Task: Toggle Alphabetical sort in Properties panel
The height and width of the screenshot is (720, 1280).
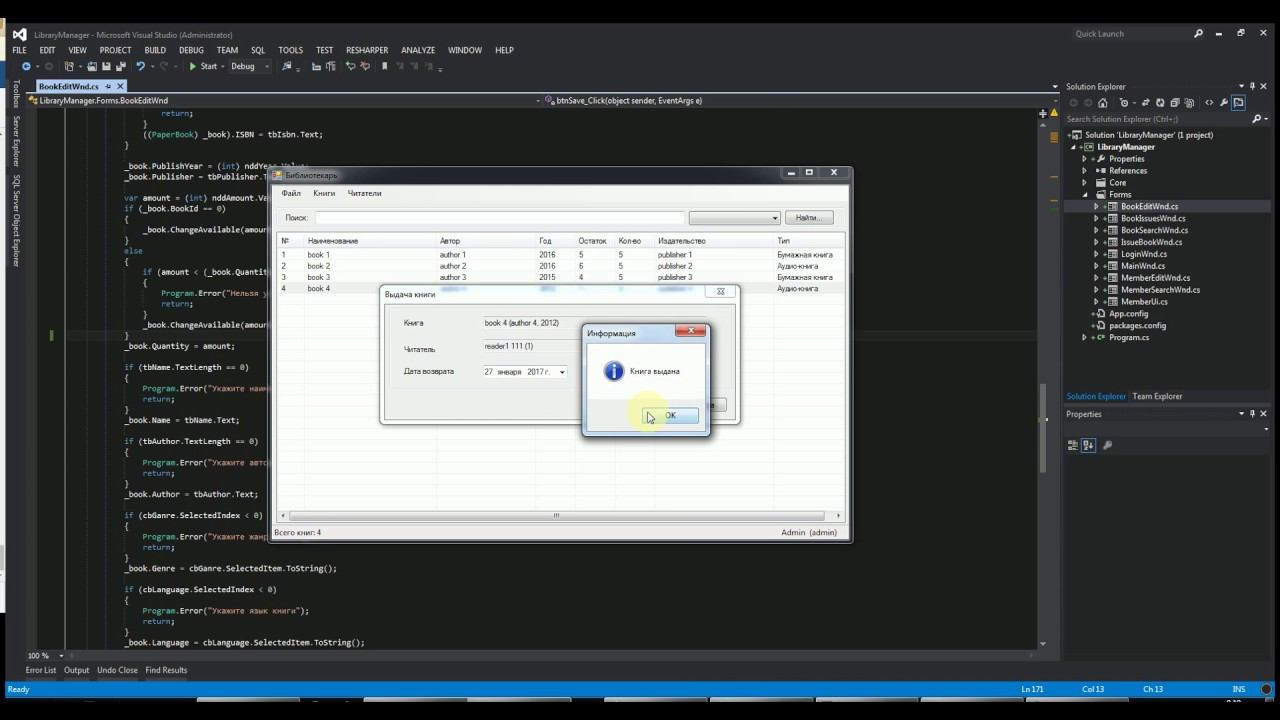Action: point(1088,445)
